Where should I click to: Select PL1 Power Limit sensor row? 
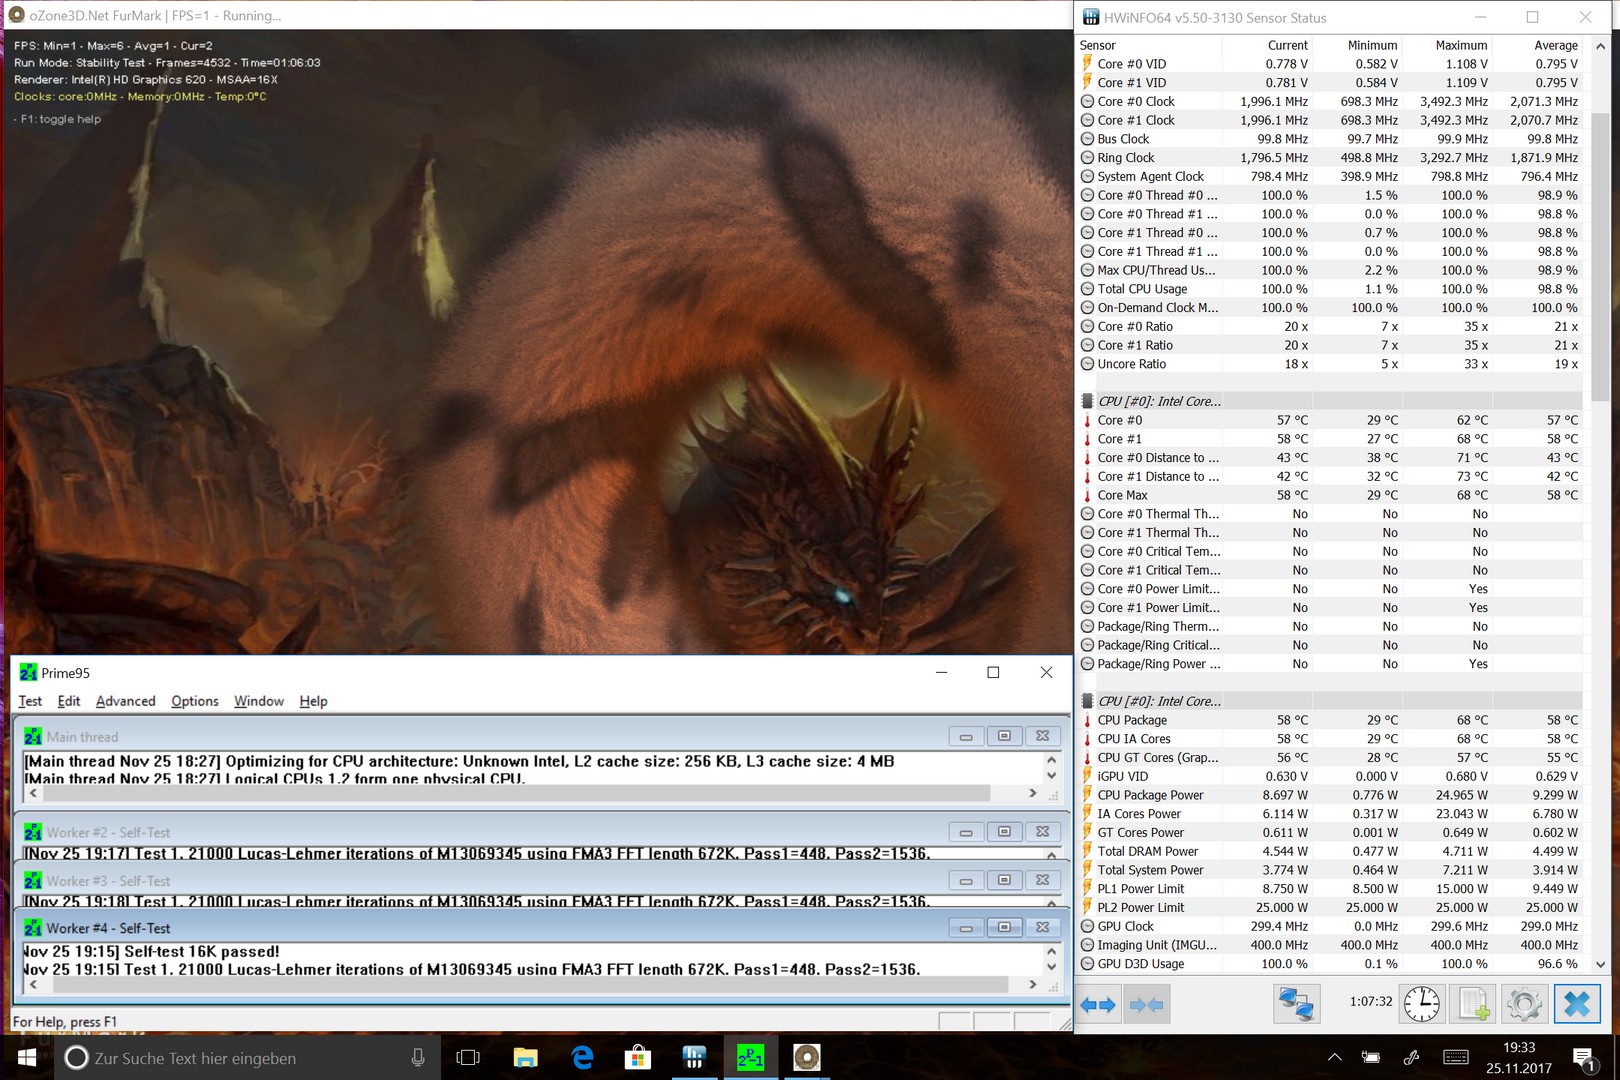(x=1330, y=889)
